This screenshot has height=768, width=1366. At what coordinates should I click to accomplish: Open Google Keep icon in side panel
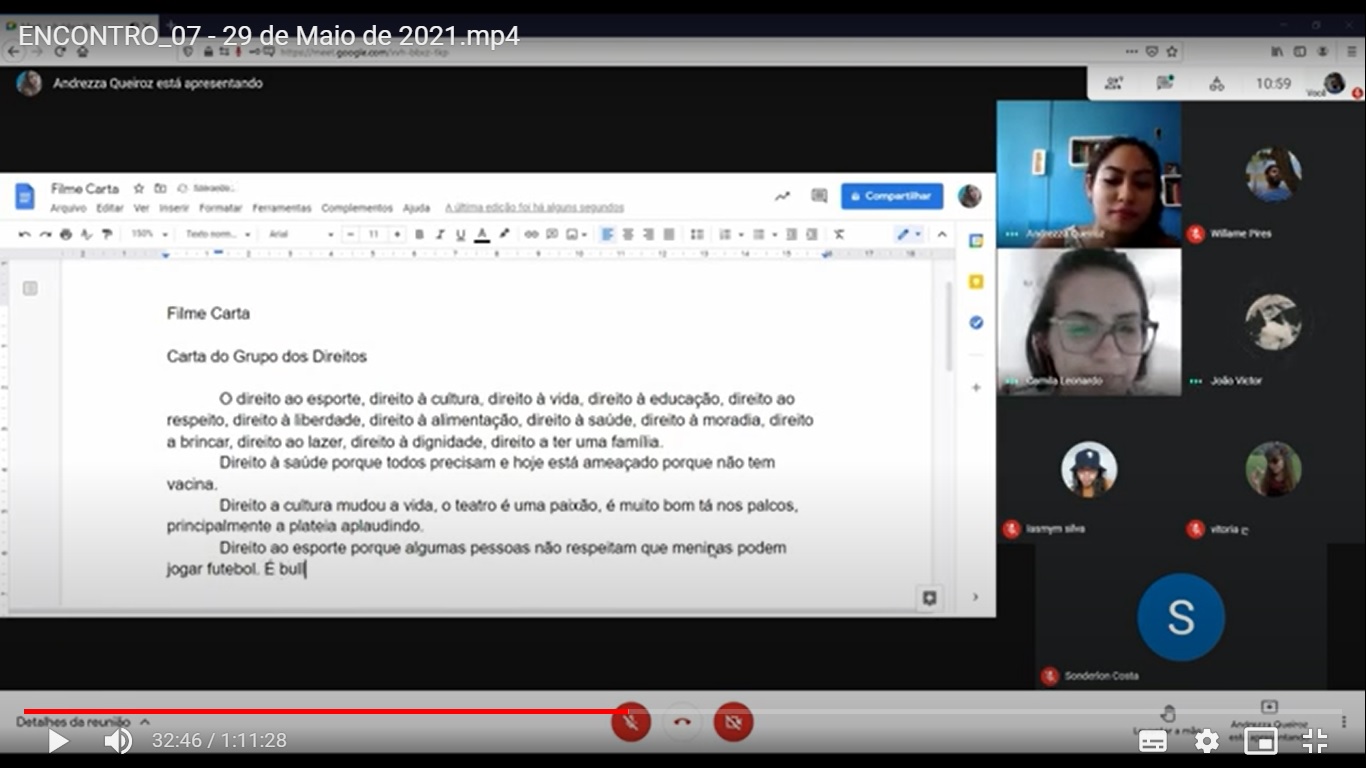click(976, 282)
